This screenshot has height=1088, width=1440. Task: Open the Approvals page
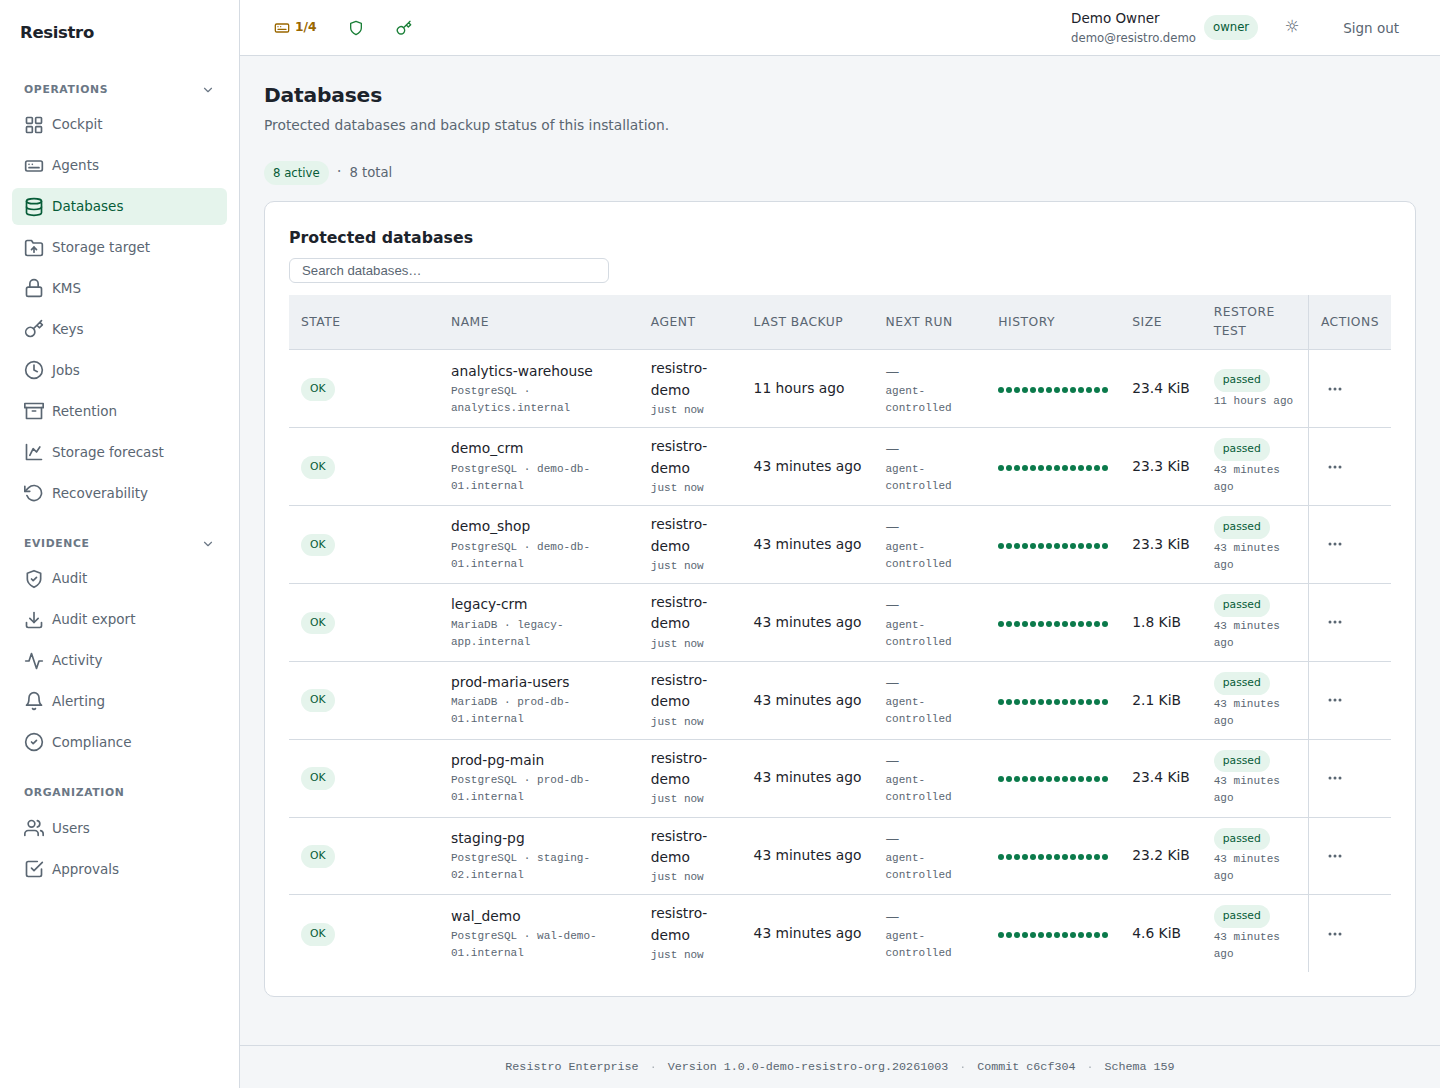[x=119, y=870]
